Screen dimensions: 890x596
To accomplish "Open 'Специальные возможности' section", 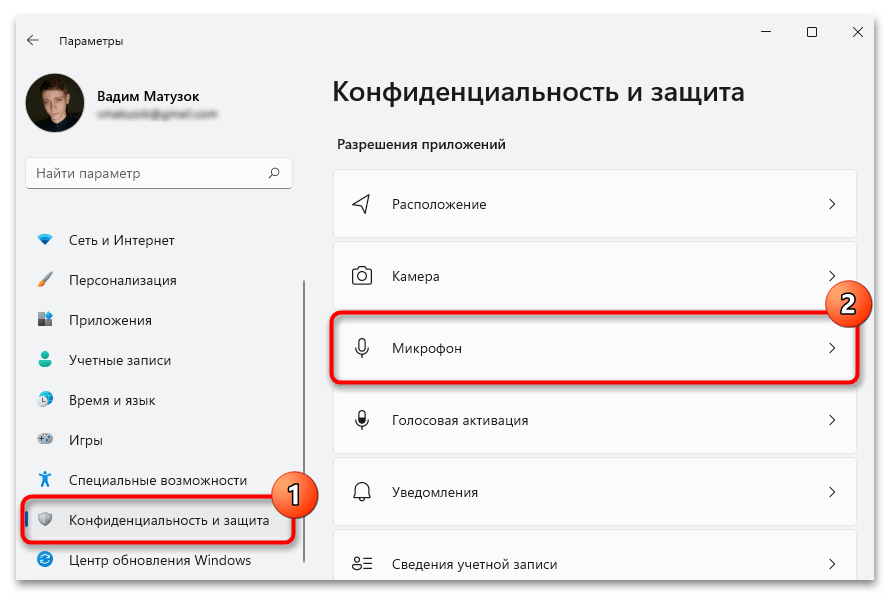I will tap(158, 480).
